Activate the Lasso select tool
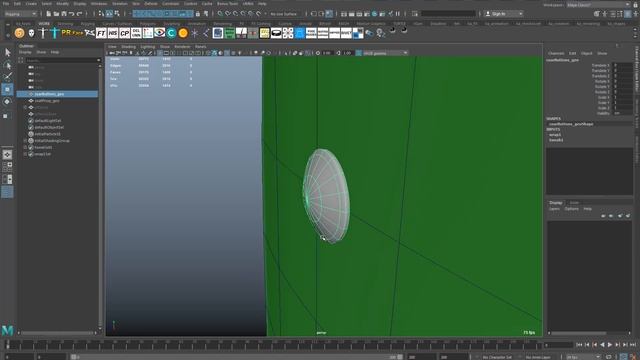The width and height of the screenshot is (640, 360). click(7, 64)
